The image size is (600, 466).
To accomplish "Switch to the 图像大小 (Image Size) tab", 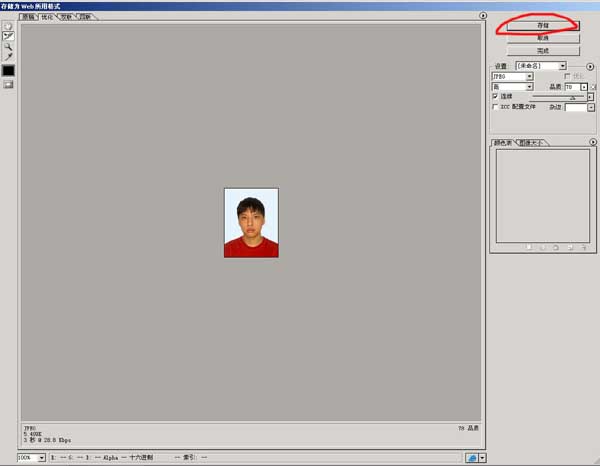I will click(x=534, y=143).
